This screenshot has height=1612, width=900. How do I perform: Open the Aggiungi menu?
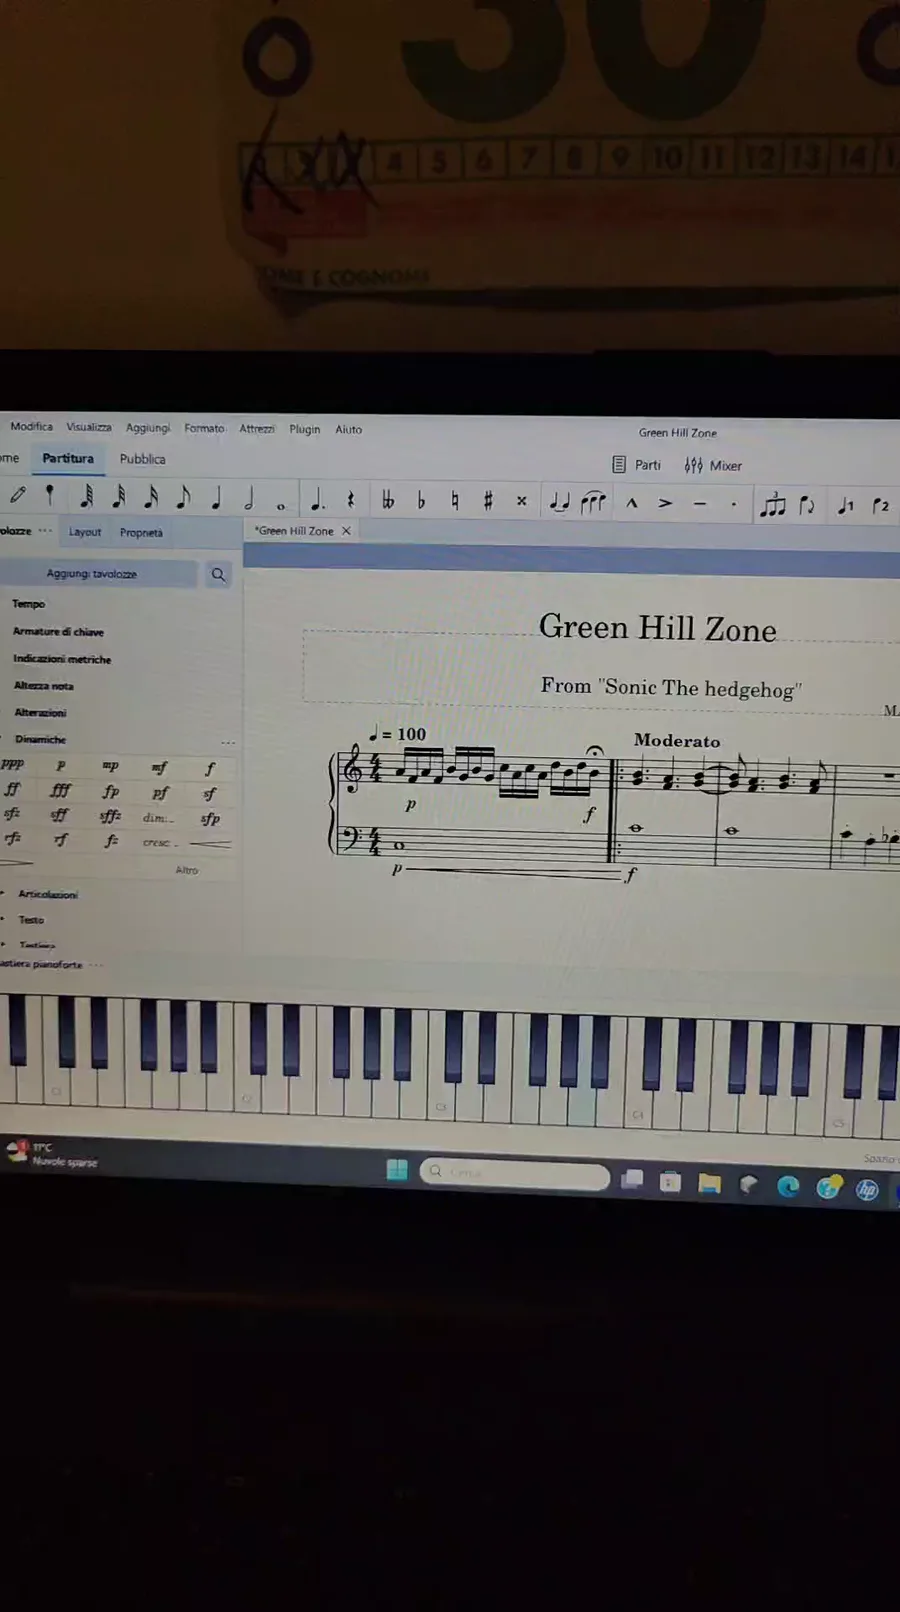(148, 428)
